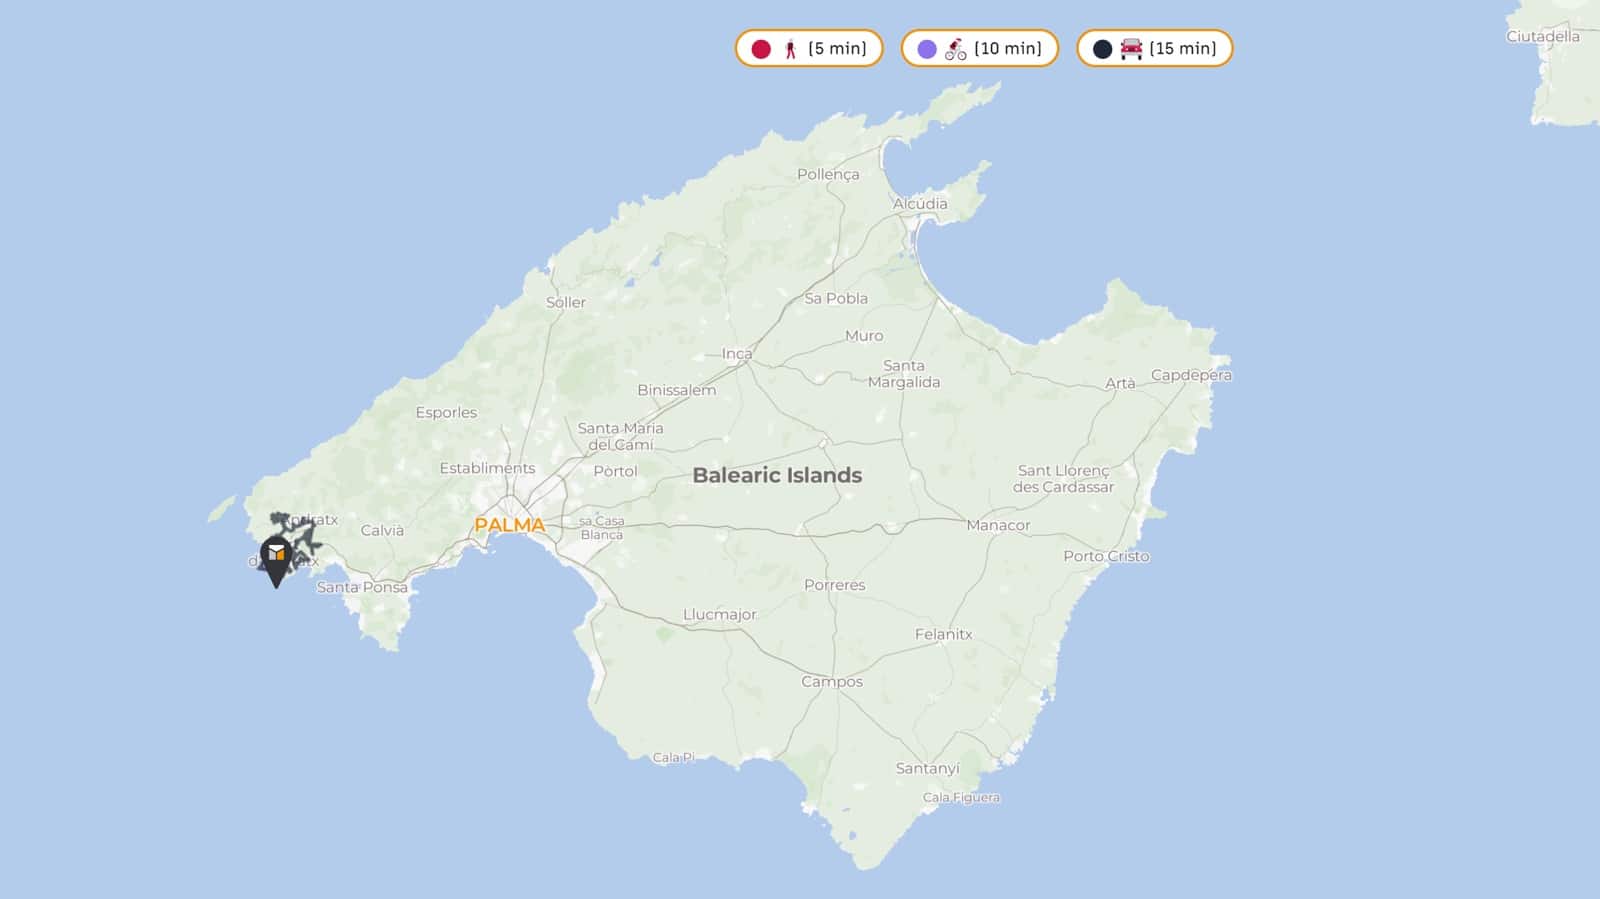The height and width of the screenshot is (899, 1600).
Task: Select the [10 min] cycling time label
Action: click(1007, 48)
